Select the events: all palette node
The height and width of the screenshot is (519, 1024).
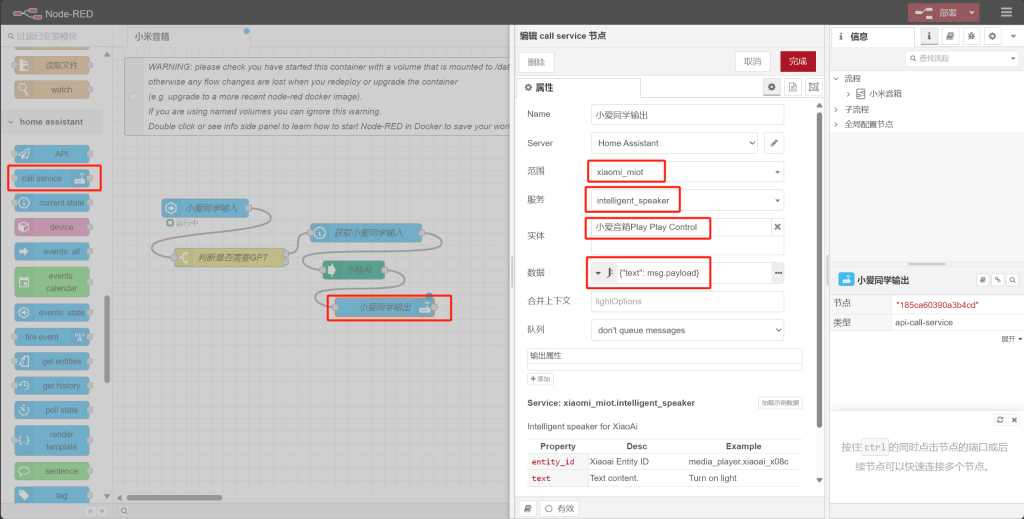pos(53,251)
